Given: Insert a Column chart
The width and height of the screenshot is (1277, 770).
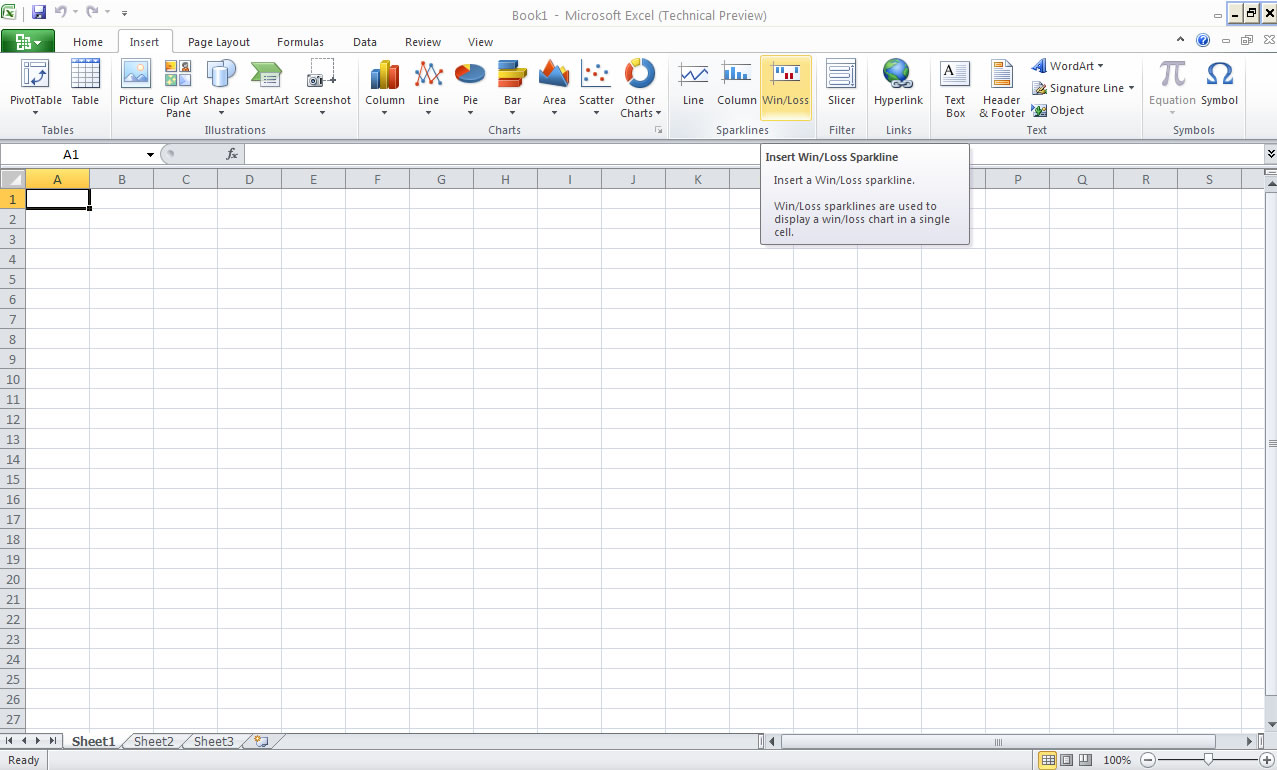Looking at the screenshot, I should pos(385,88).
